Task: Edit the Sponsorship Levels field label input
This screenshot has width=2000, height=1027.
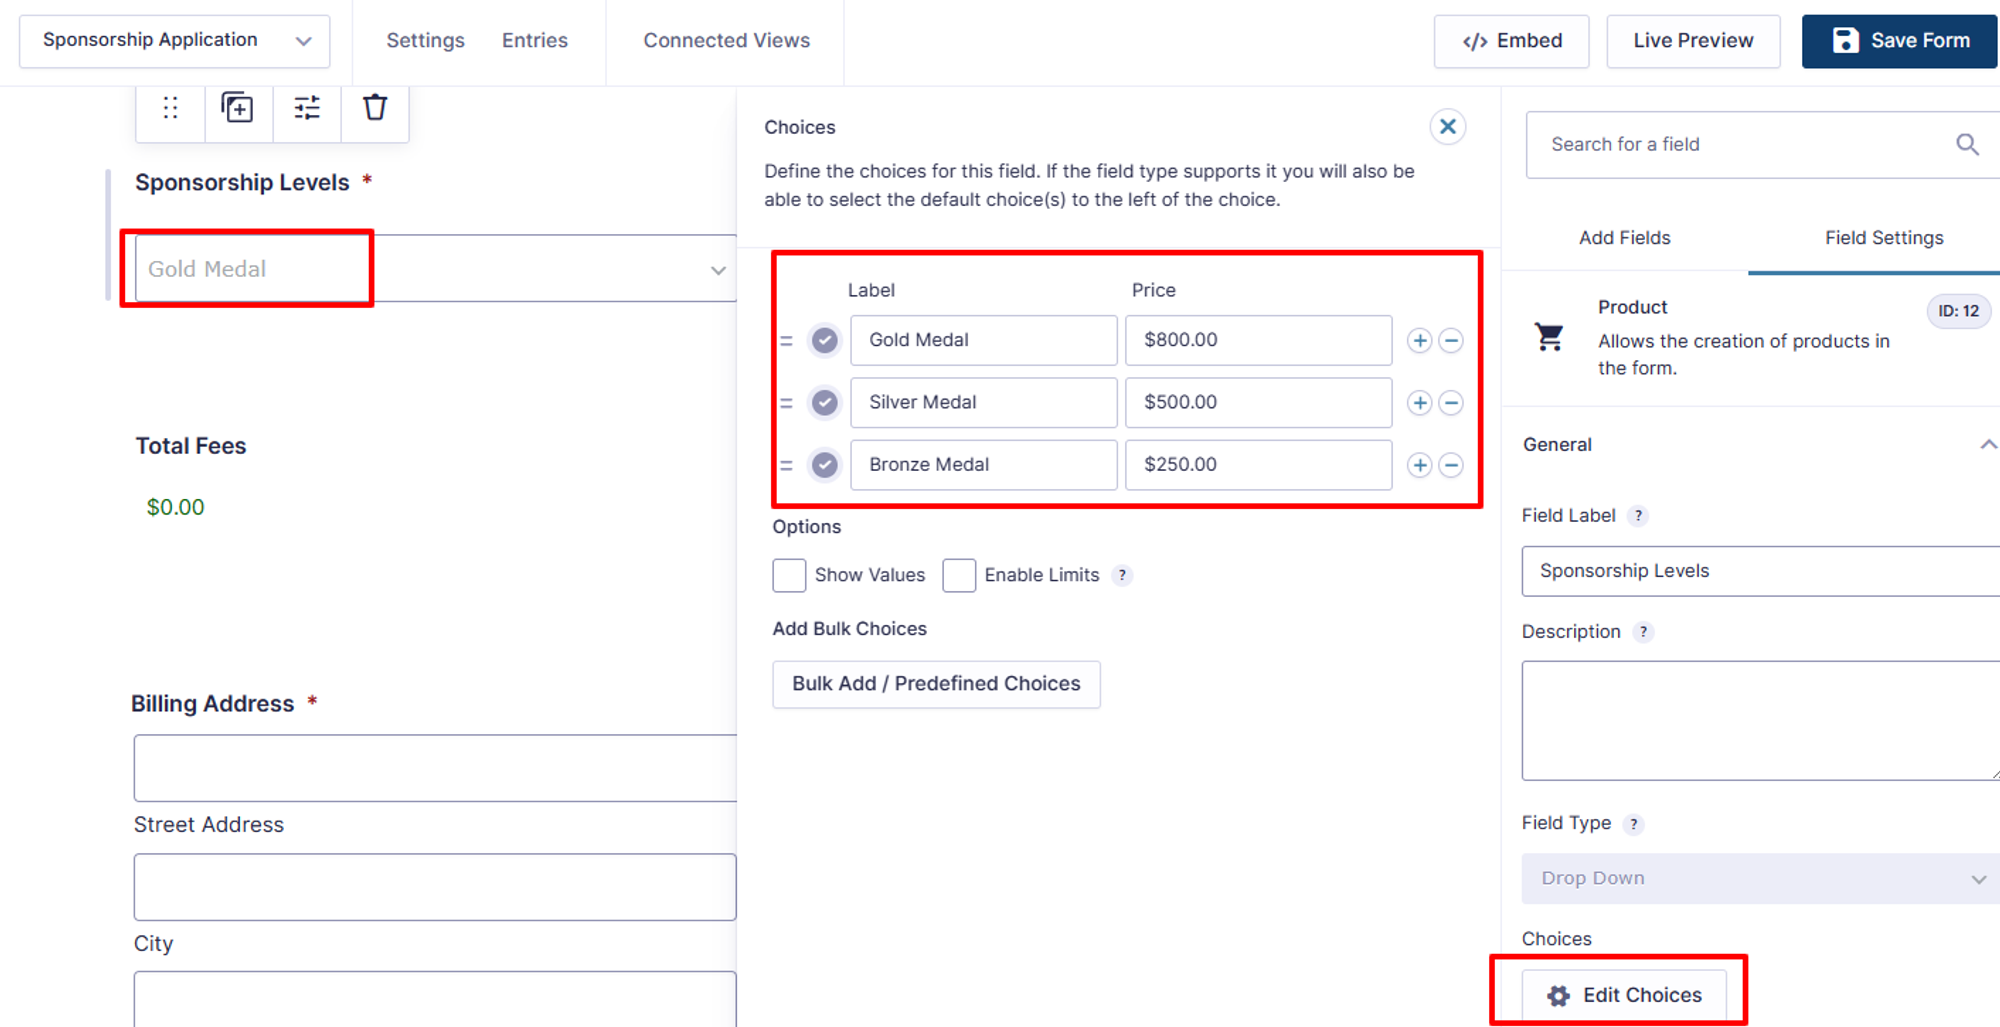Action: pos(1760,571)
